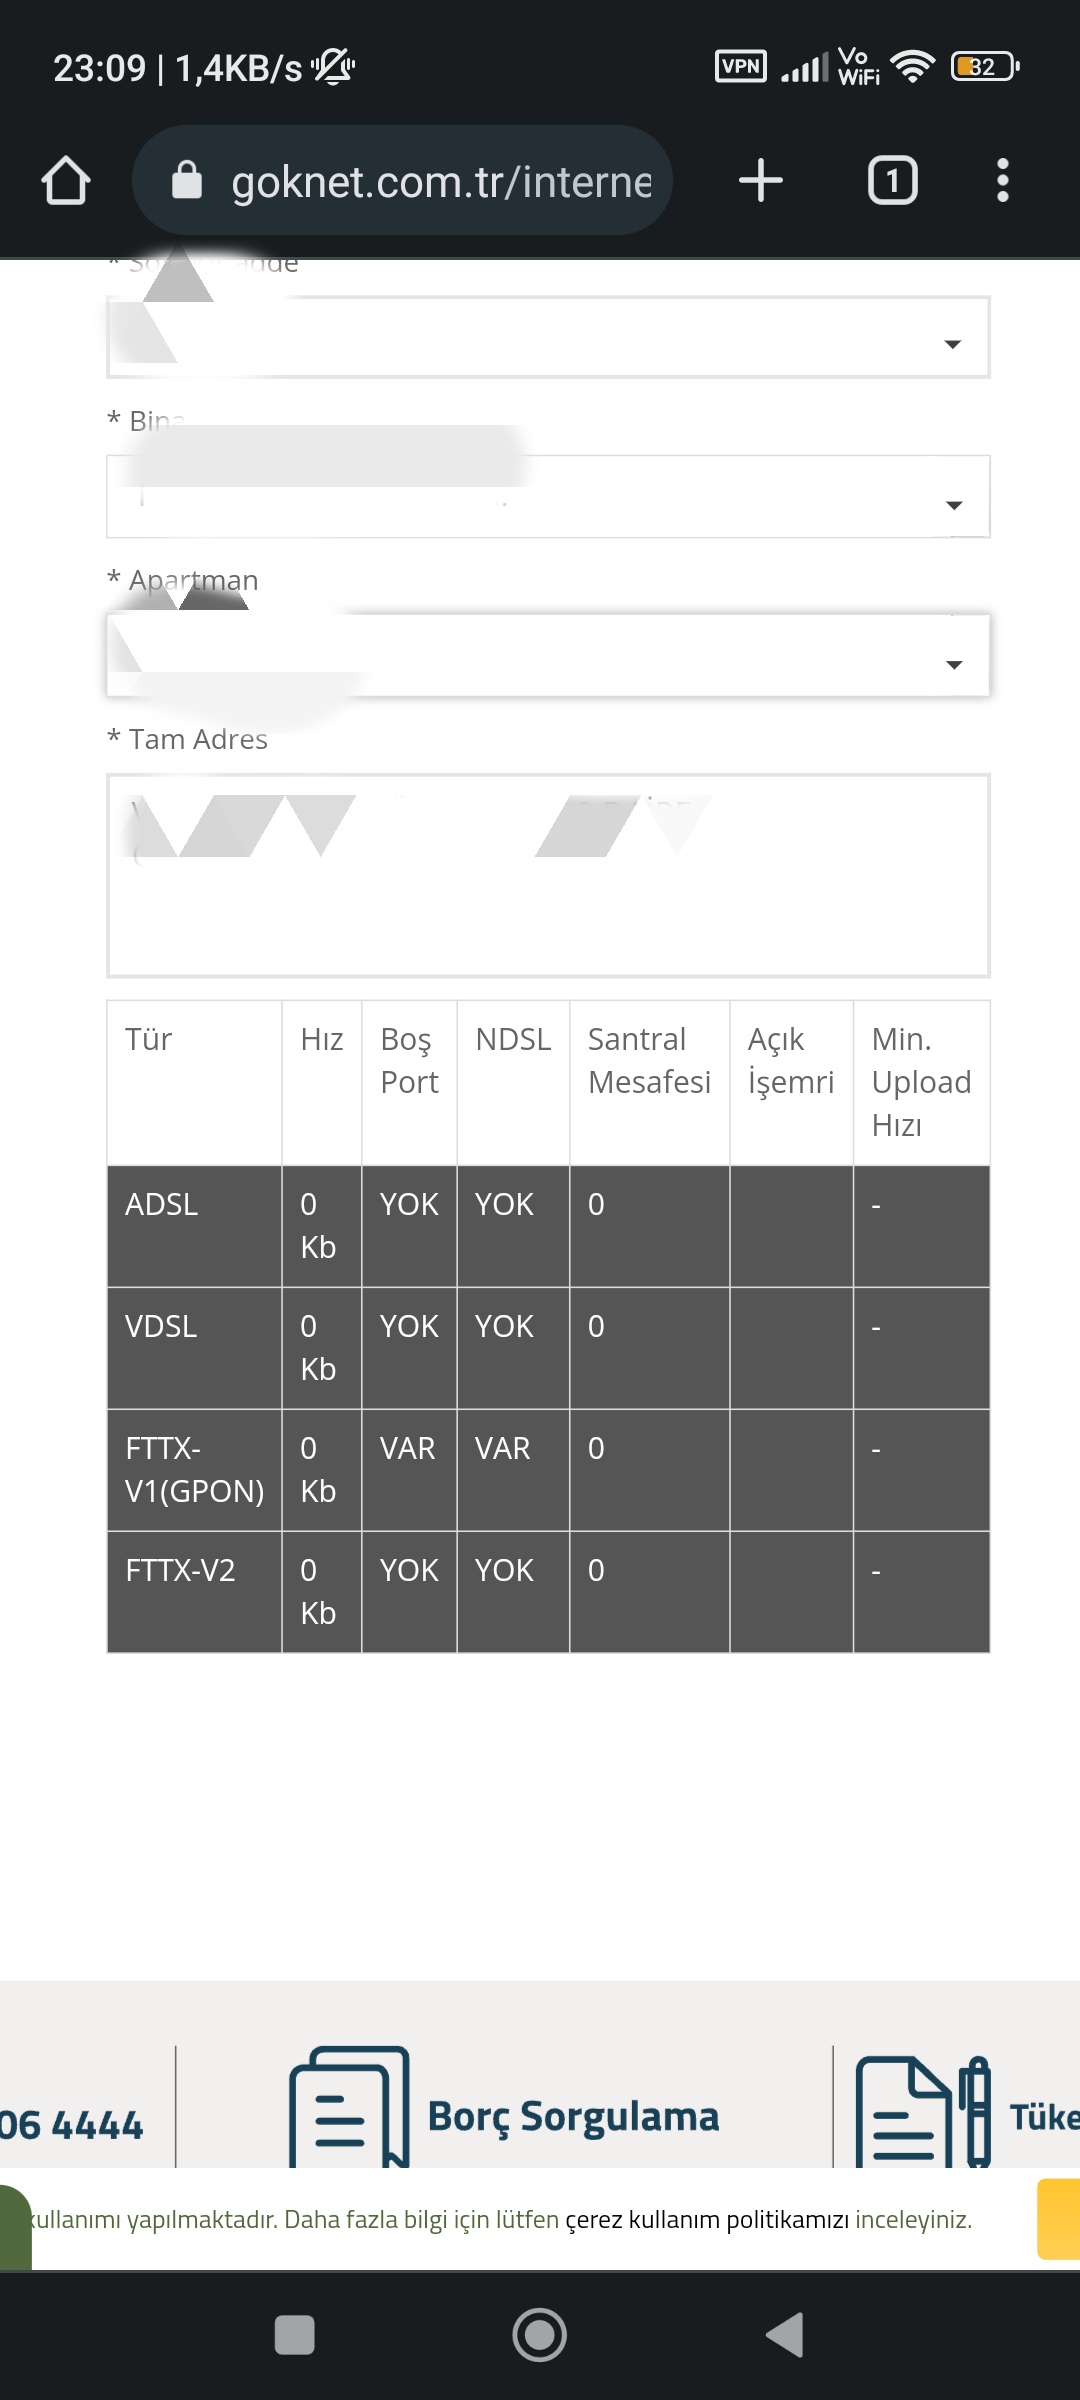Tap the Android recent apps square button

(x=295, y=2335)
